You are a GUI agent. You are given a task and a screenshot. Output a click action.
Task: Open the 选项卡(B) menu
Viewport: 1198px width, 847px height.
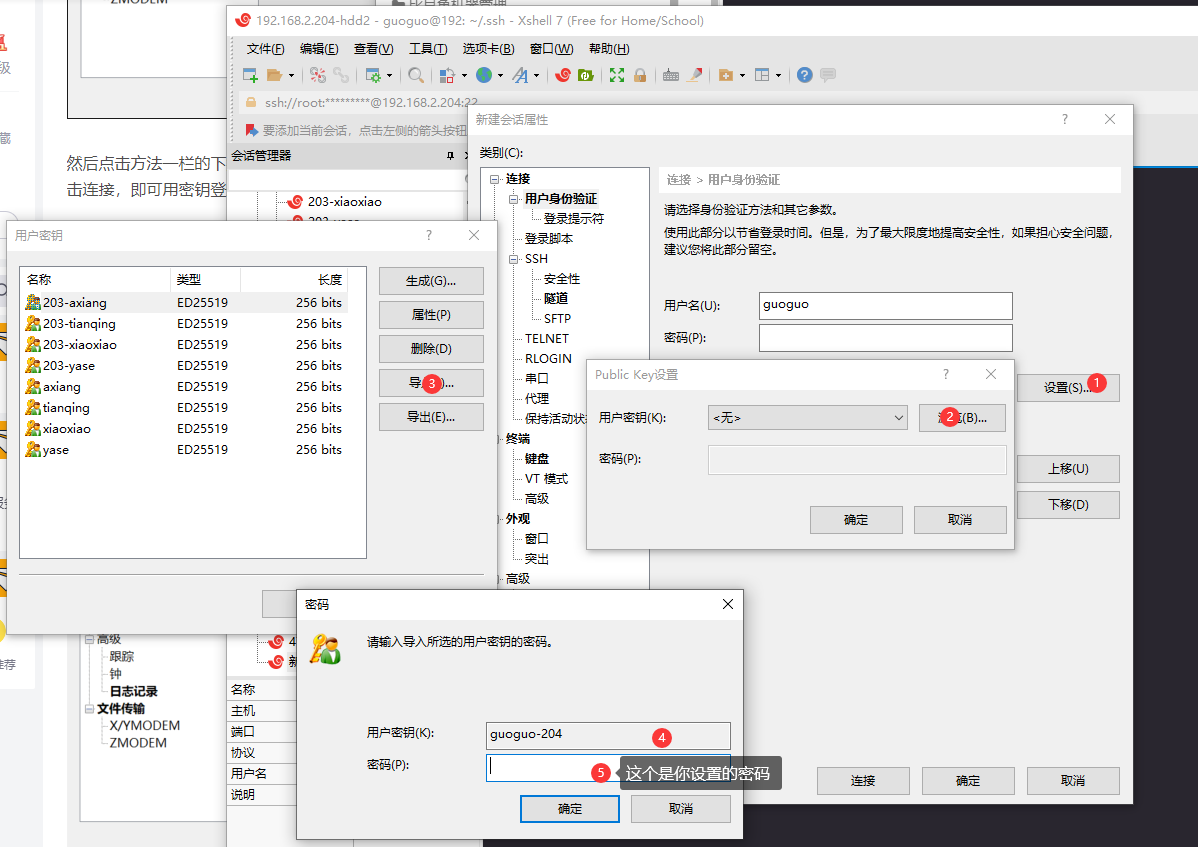point(488,49)
